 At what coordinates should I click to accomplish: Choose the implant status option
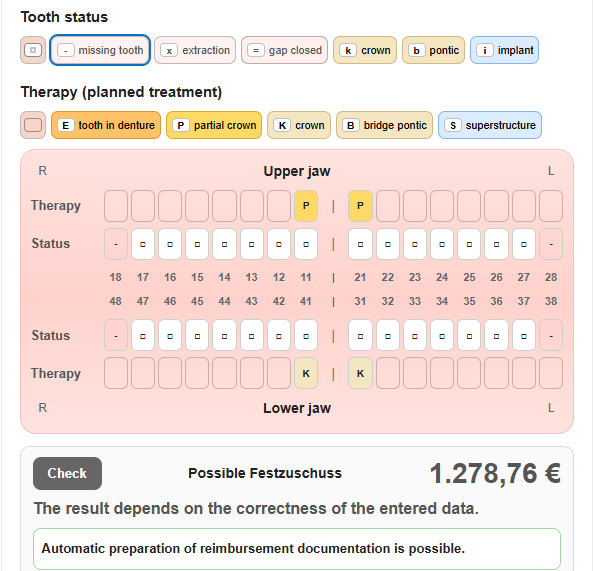(504, 50)
